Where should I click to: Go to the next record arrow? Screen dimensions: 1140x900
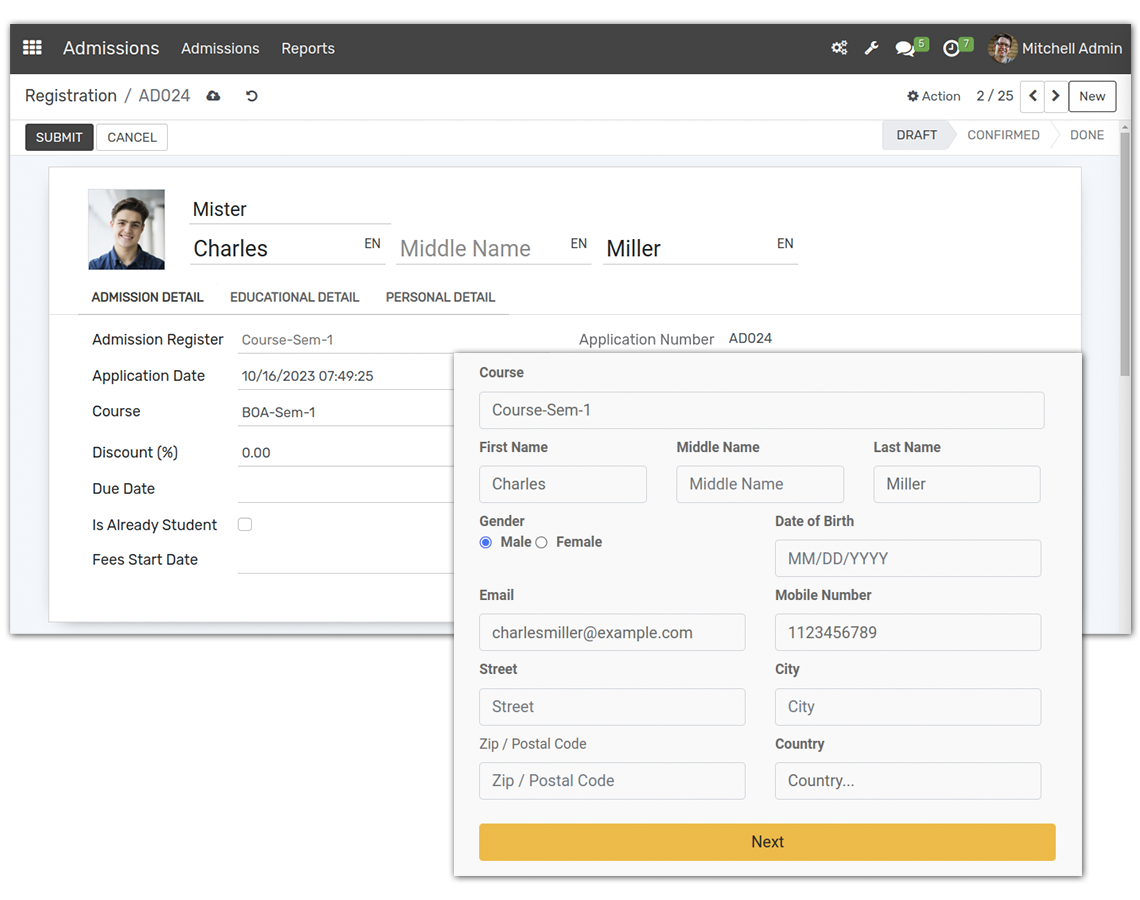click(1055, 96)
